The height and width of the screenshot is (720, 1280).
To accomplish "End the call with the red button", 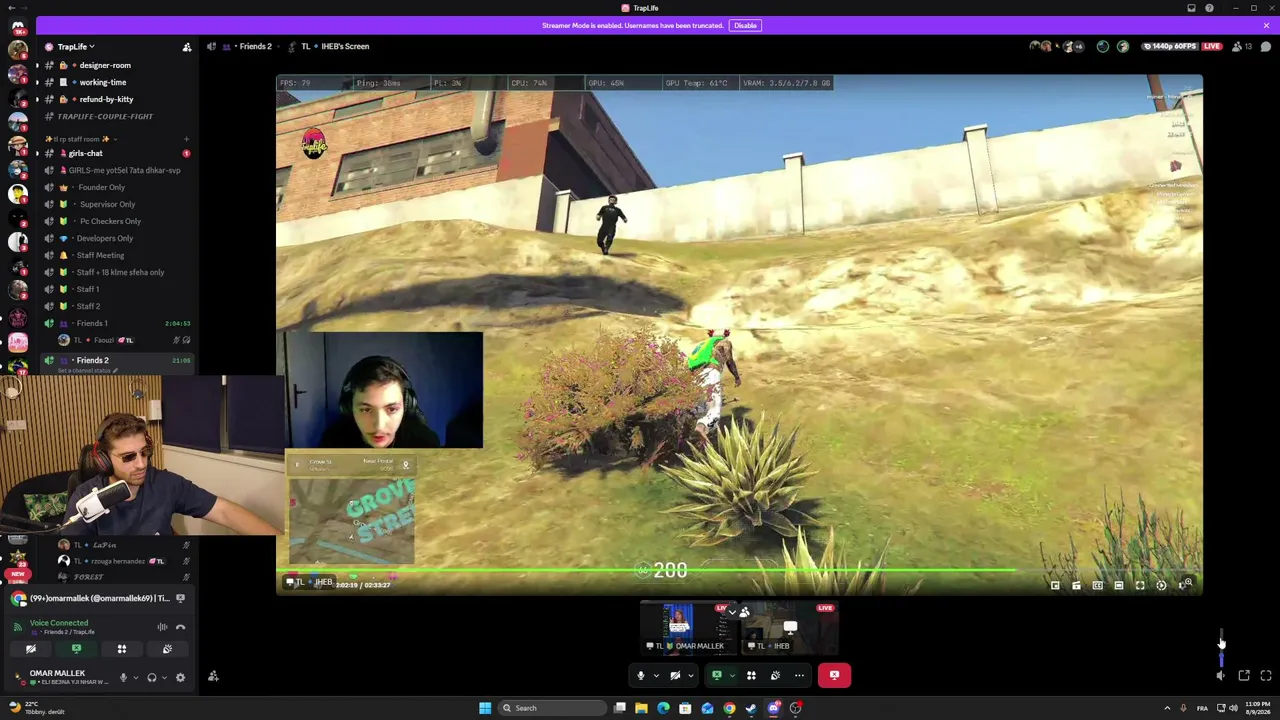I will pyautogui.click(x=834, y=675).
